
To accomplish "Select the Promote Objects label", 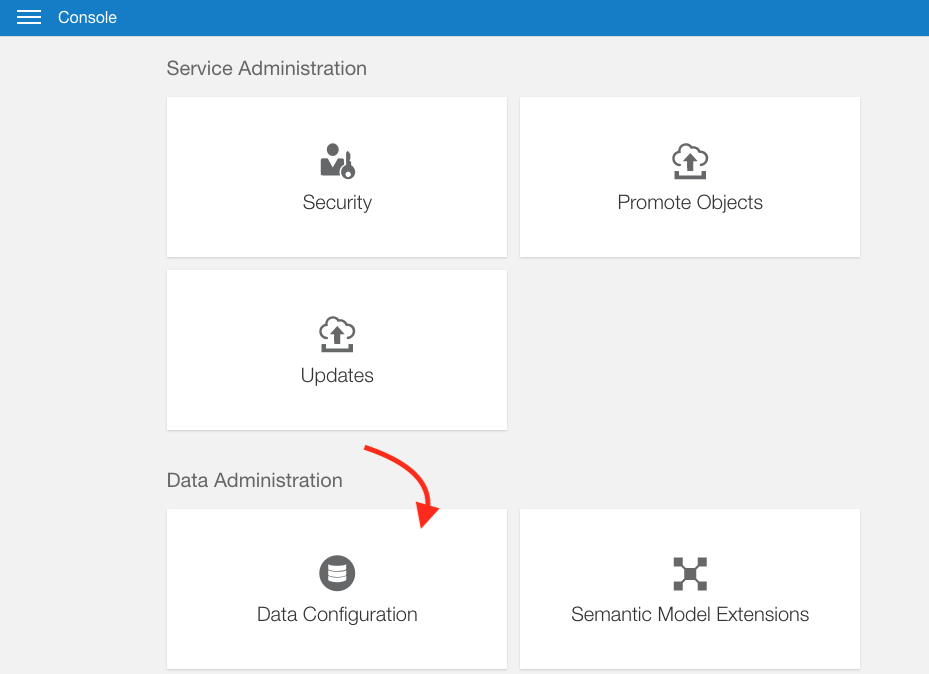I will 690,203.
